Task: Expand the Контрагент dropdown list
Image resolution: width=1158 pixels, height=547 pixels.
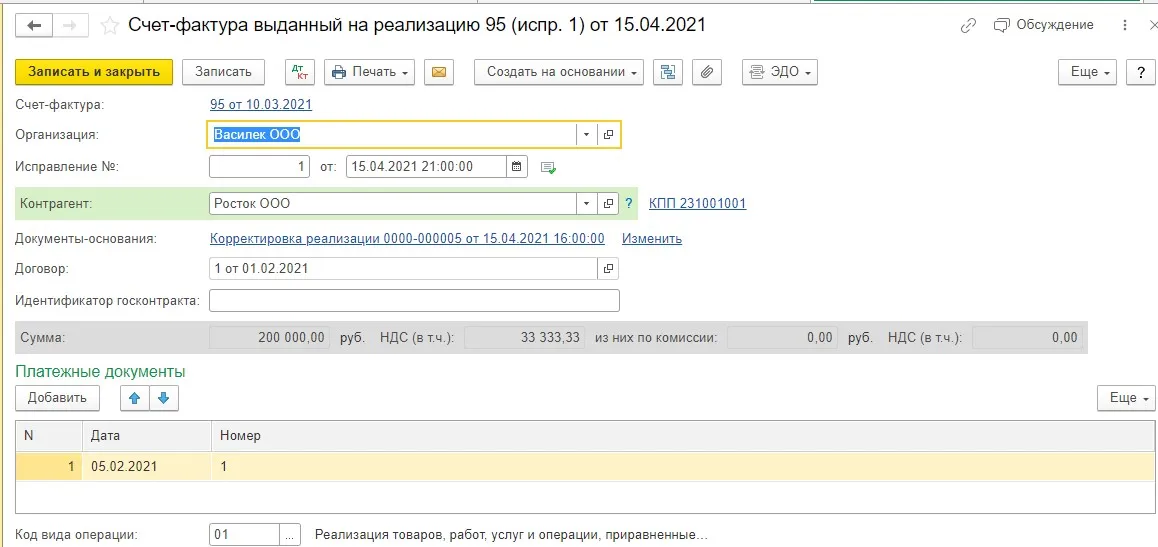Action: 586,204
